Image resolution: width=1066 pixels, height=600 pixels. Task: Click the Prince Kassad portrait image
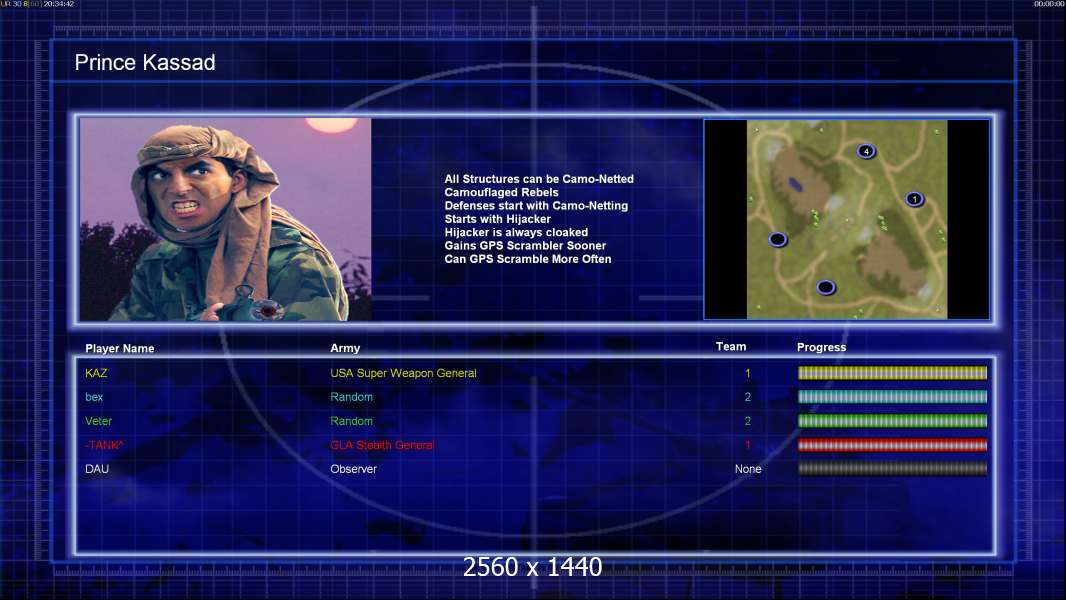(x=226, y=219)
